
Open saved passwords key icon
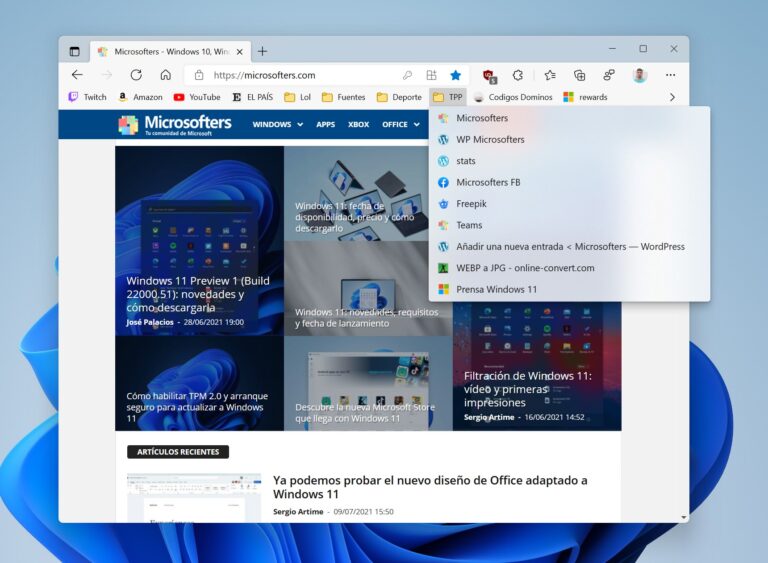pyautogui.click(x=408, y=75)
